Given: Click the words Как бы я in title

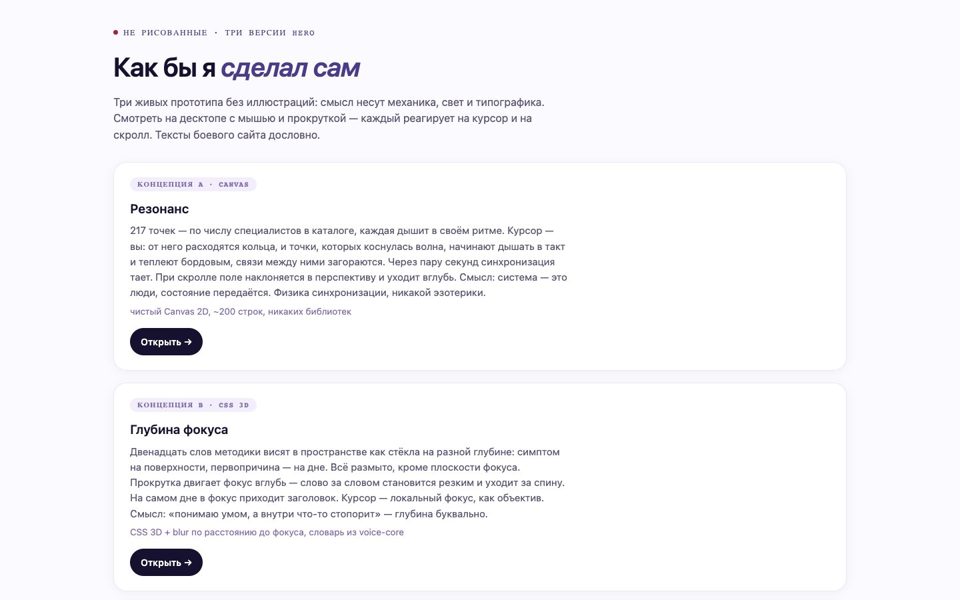Looking at the screenshot, I should pos(164,68).
